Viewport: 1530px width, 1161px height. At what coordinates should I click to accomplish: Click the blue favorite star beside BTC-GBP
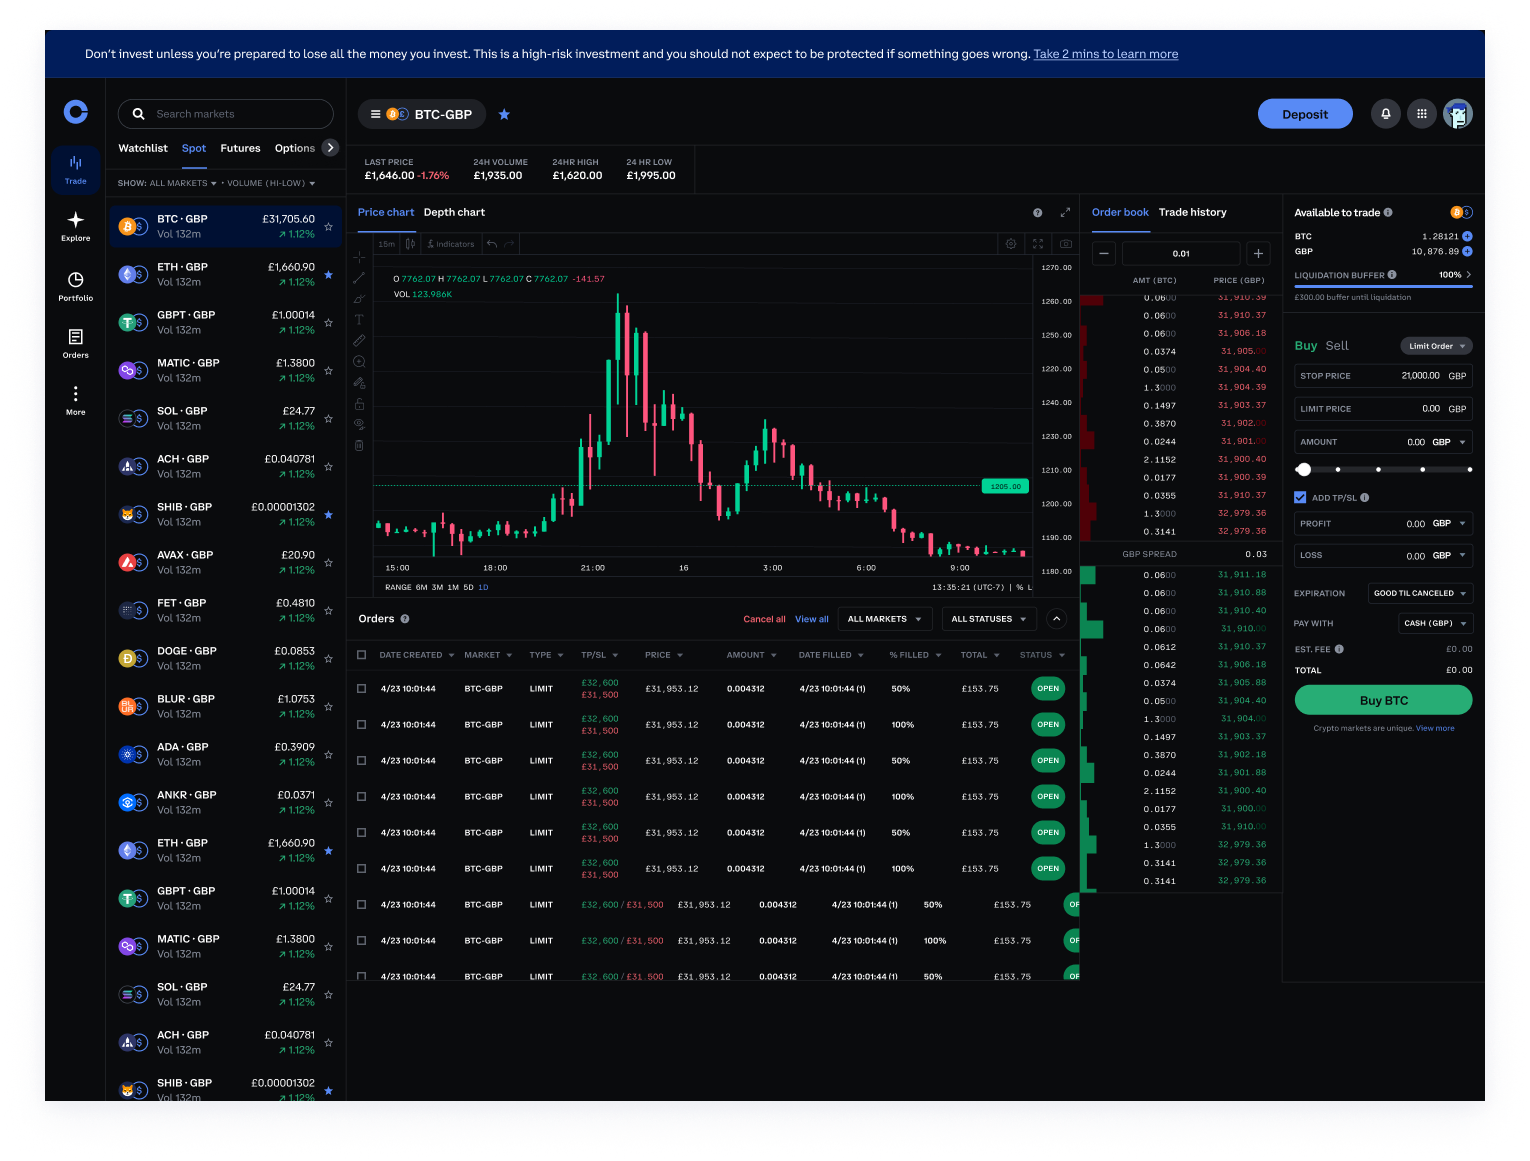click(x=504, y=115)
